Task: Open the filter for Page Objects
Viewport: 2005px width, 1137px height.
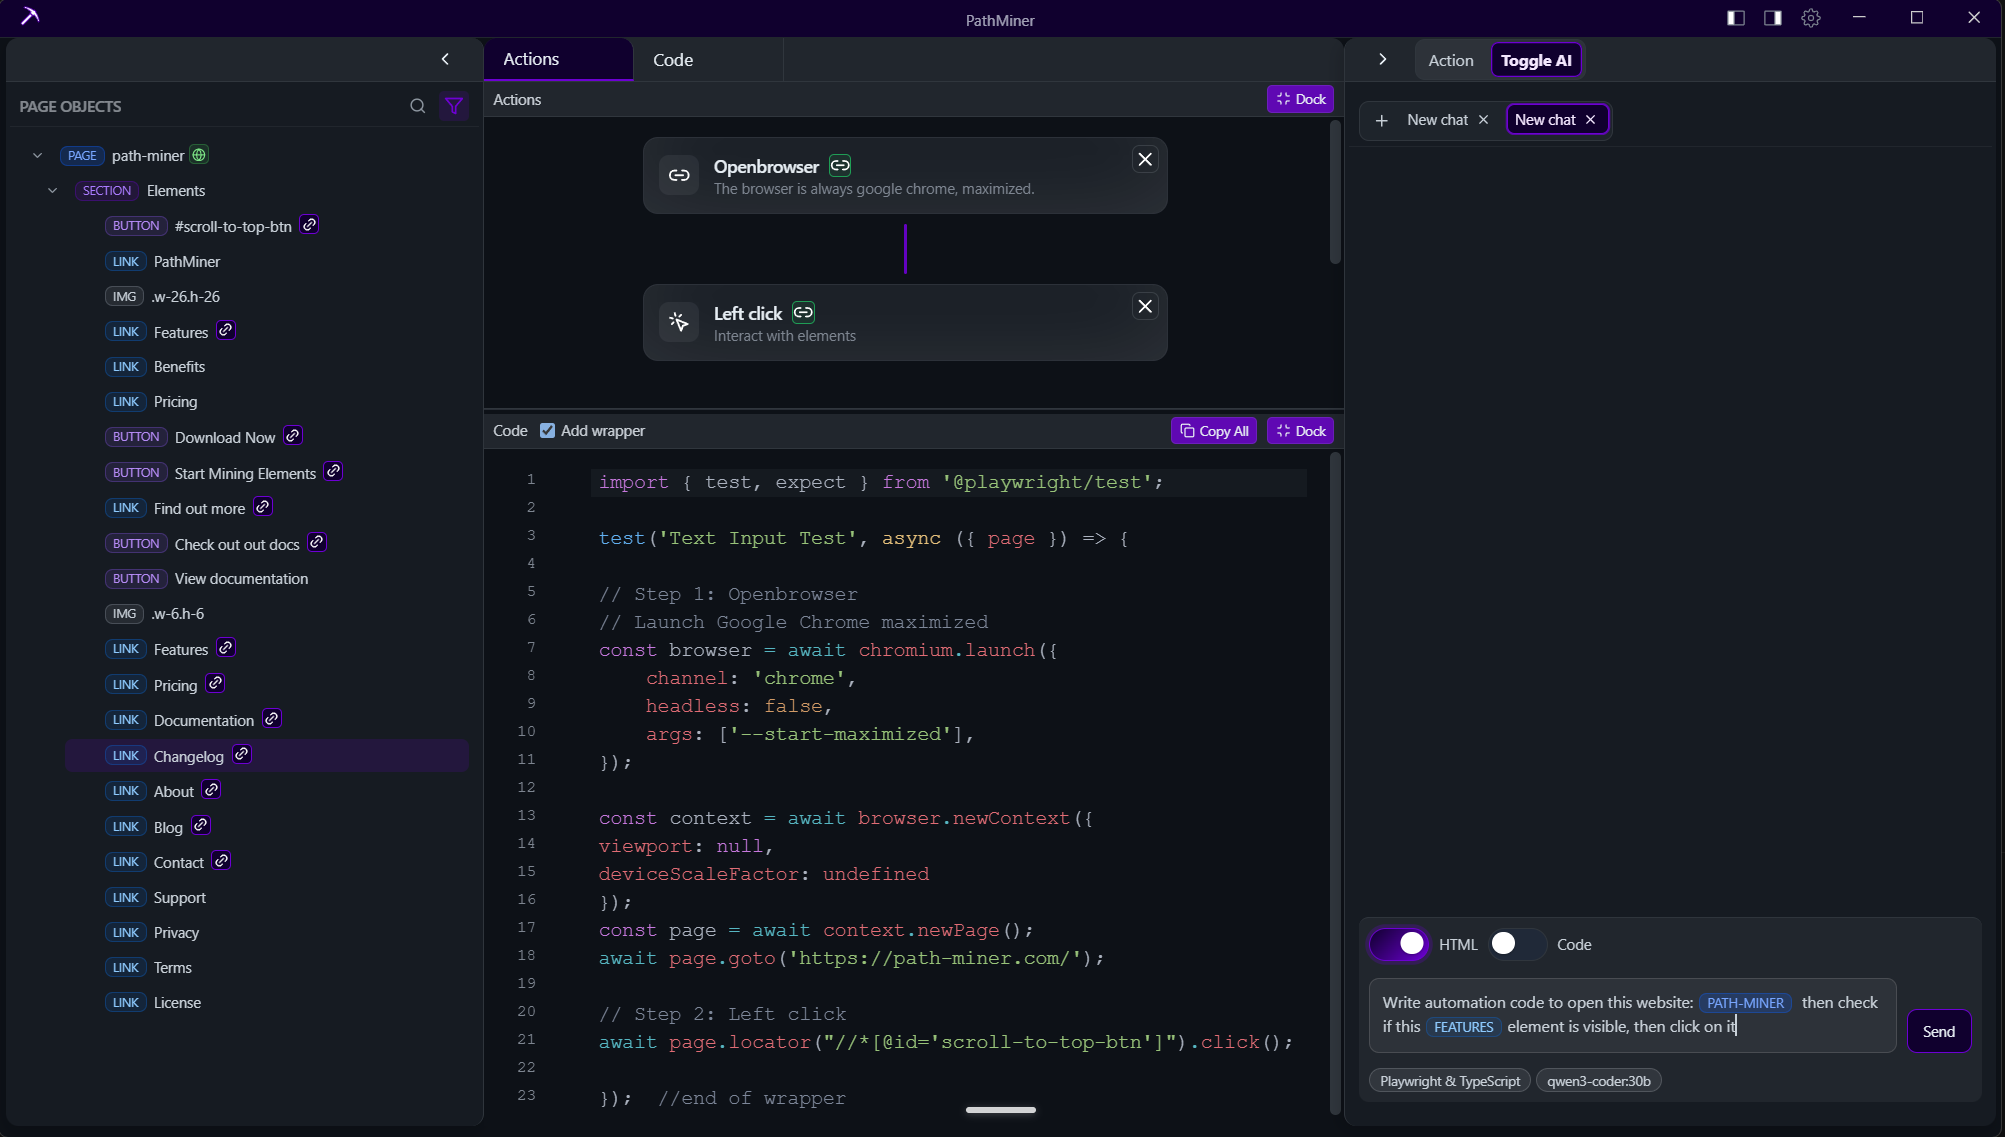Action: coord(455,106)
